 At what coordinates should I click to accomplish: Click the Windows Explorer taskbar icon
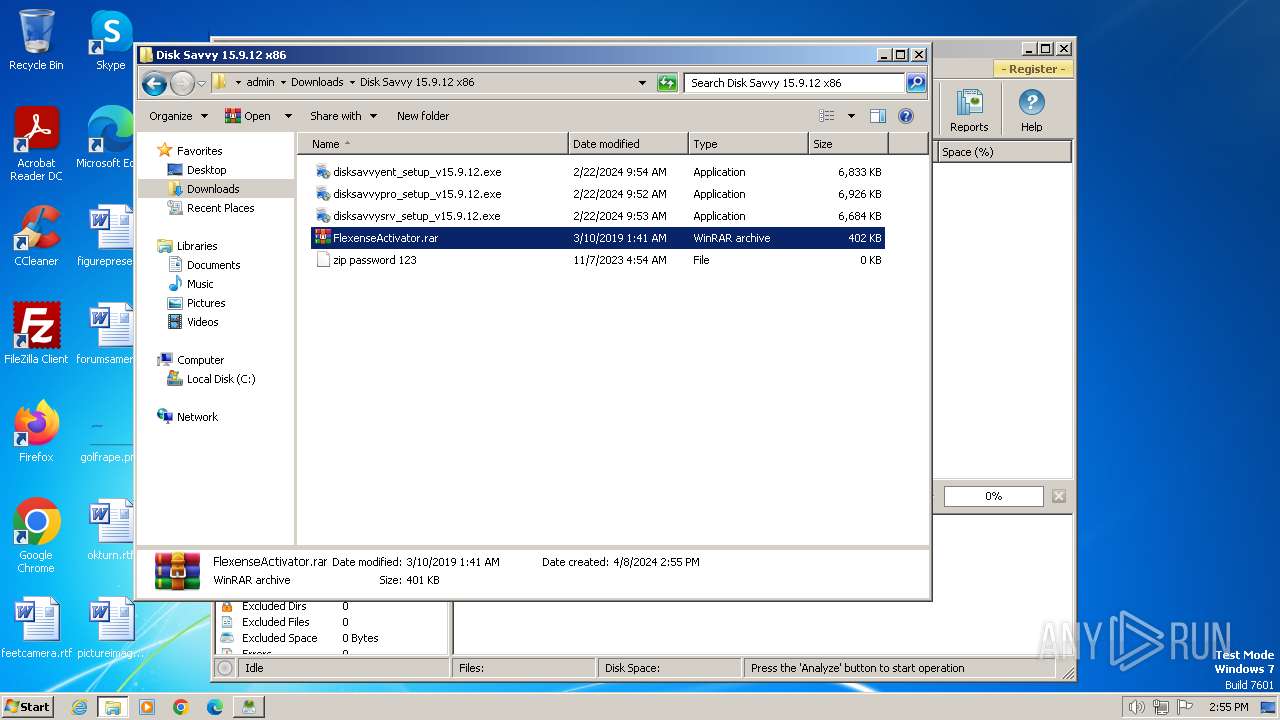click(x=112, y=707)
